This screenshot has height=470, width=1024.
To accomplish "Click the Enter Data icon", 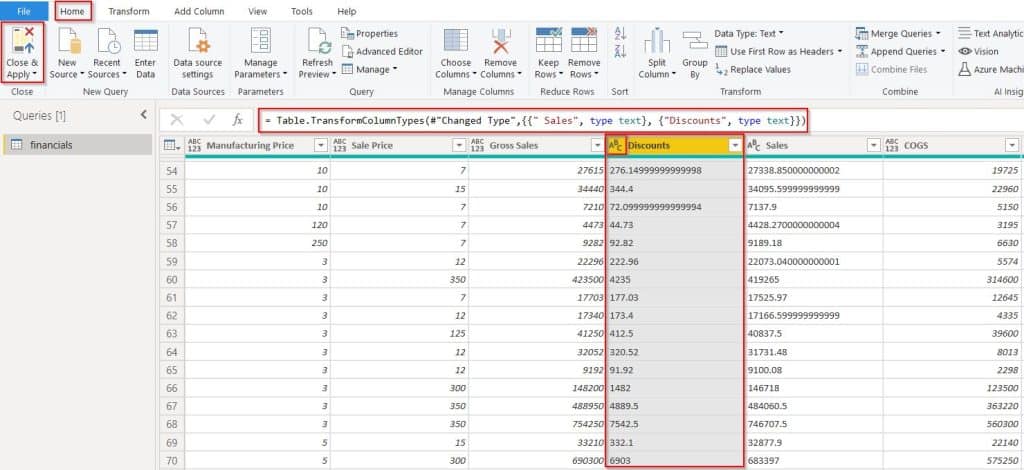I will (146, 40).
